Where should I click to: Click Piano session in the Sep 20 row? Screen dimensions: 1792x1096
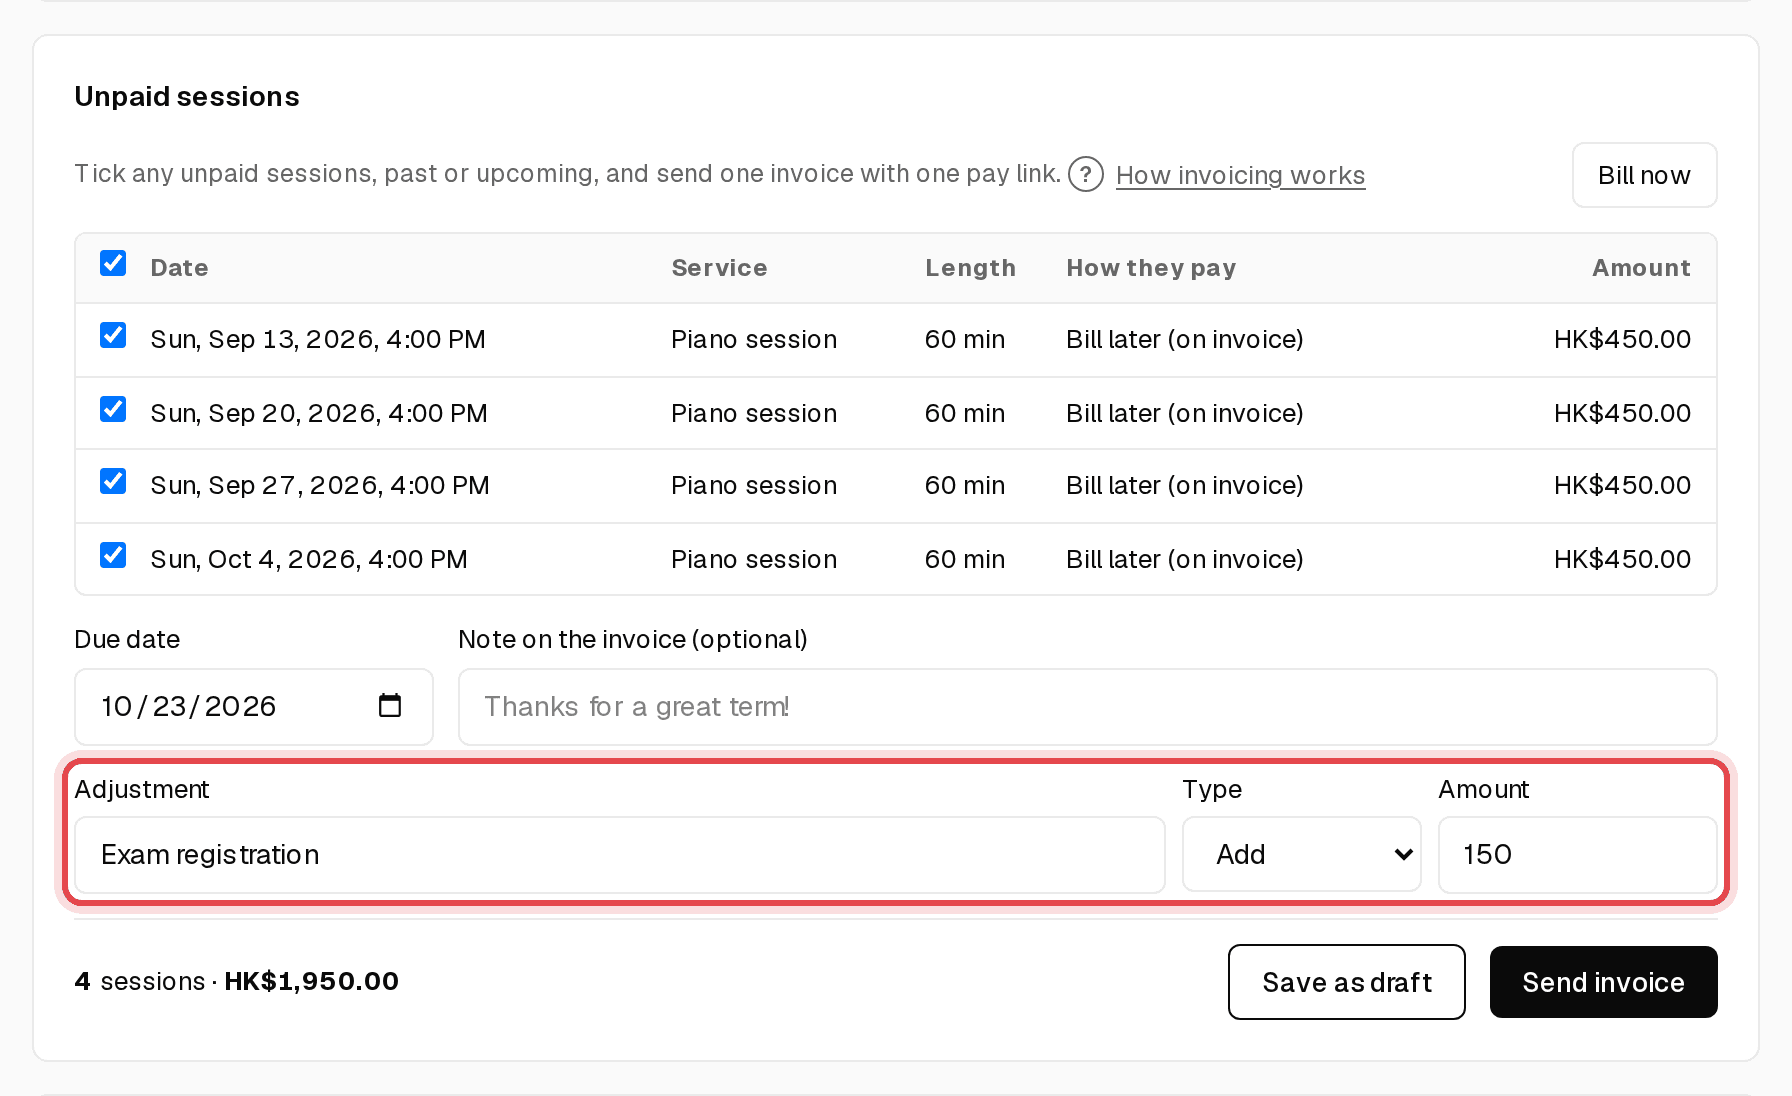tap(754, 414)
